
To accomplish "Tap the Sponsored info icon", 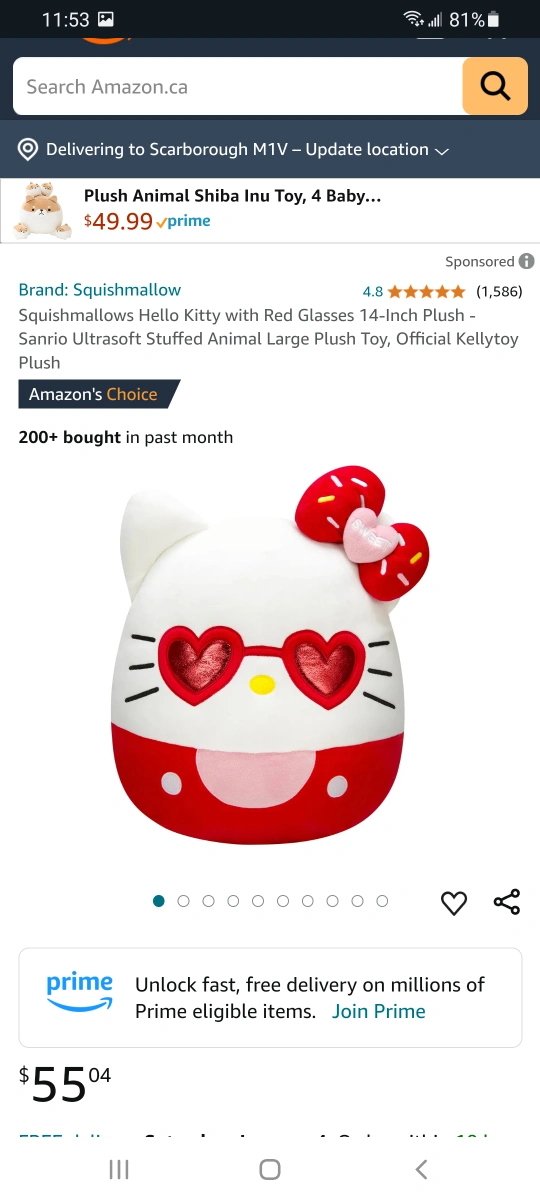I will click(x=526, y=261).
